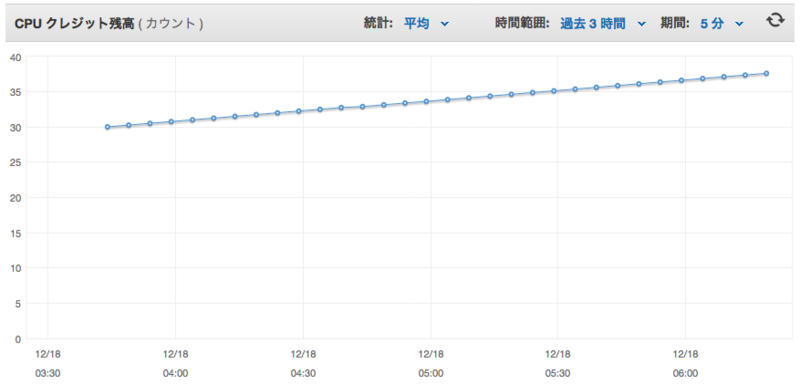Click the 40 y-axis label
The width and height of the screenshot is (800, 384).
click(15, 57)
